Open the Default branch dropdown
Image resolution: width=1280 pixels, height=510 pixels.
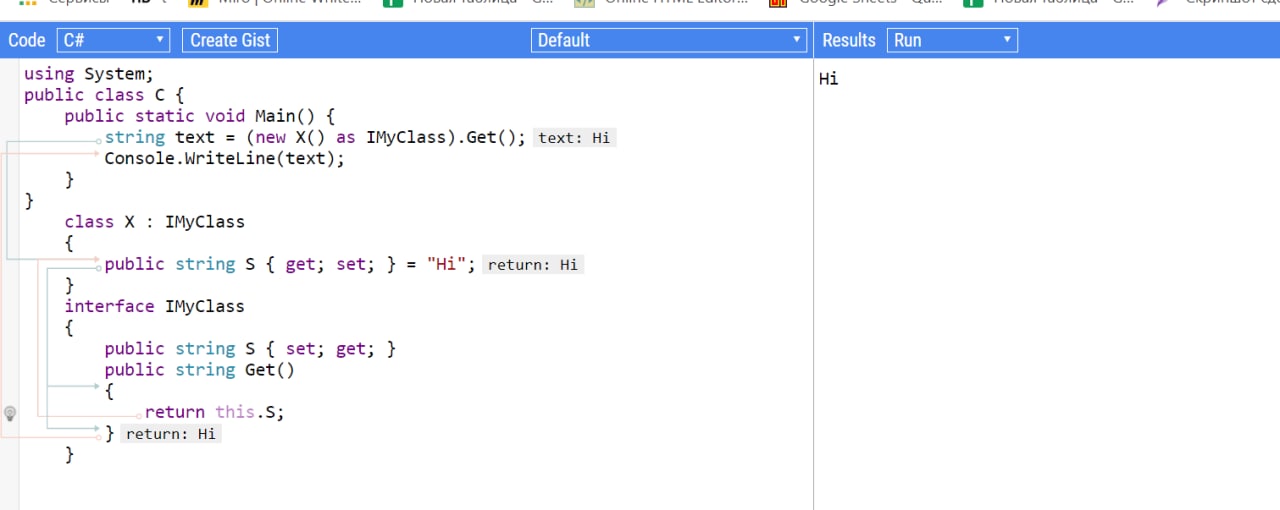(x=668, y=40)
